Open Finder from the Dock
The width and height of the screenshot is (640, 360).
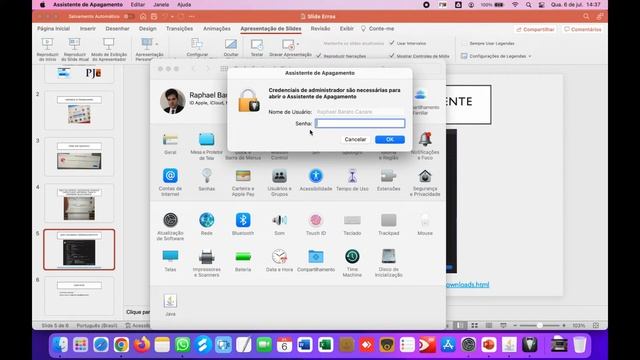click(60, 345)
